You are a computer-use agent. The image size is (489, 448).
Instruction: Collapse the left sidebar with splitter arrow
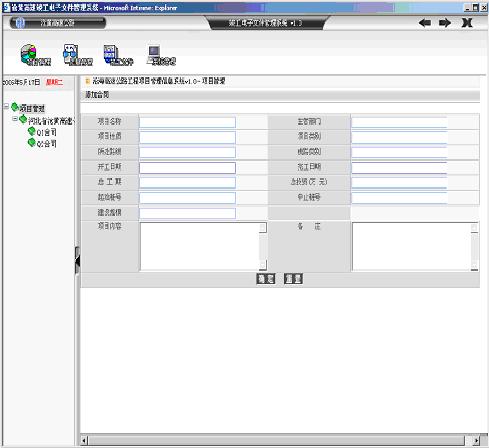[77, 260]
